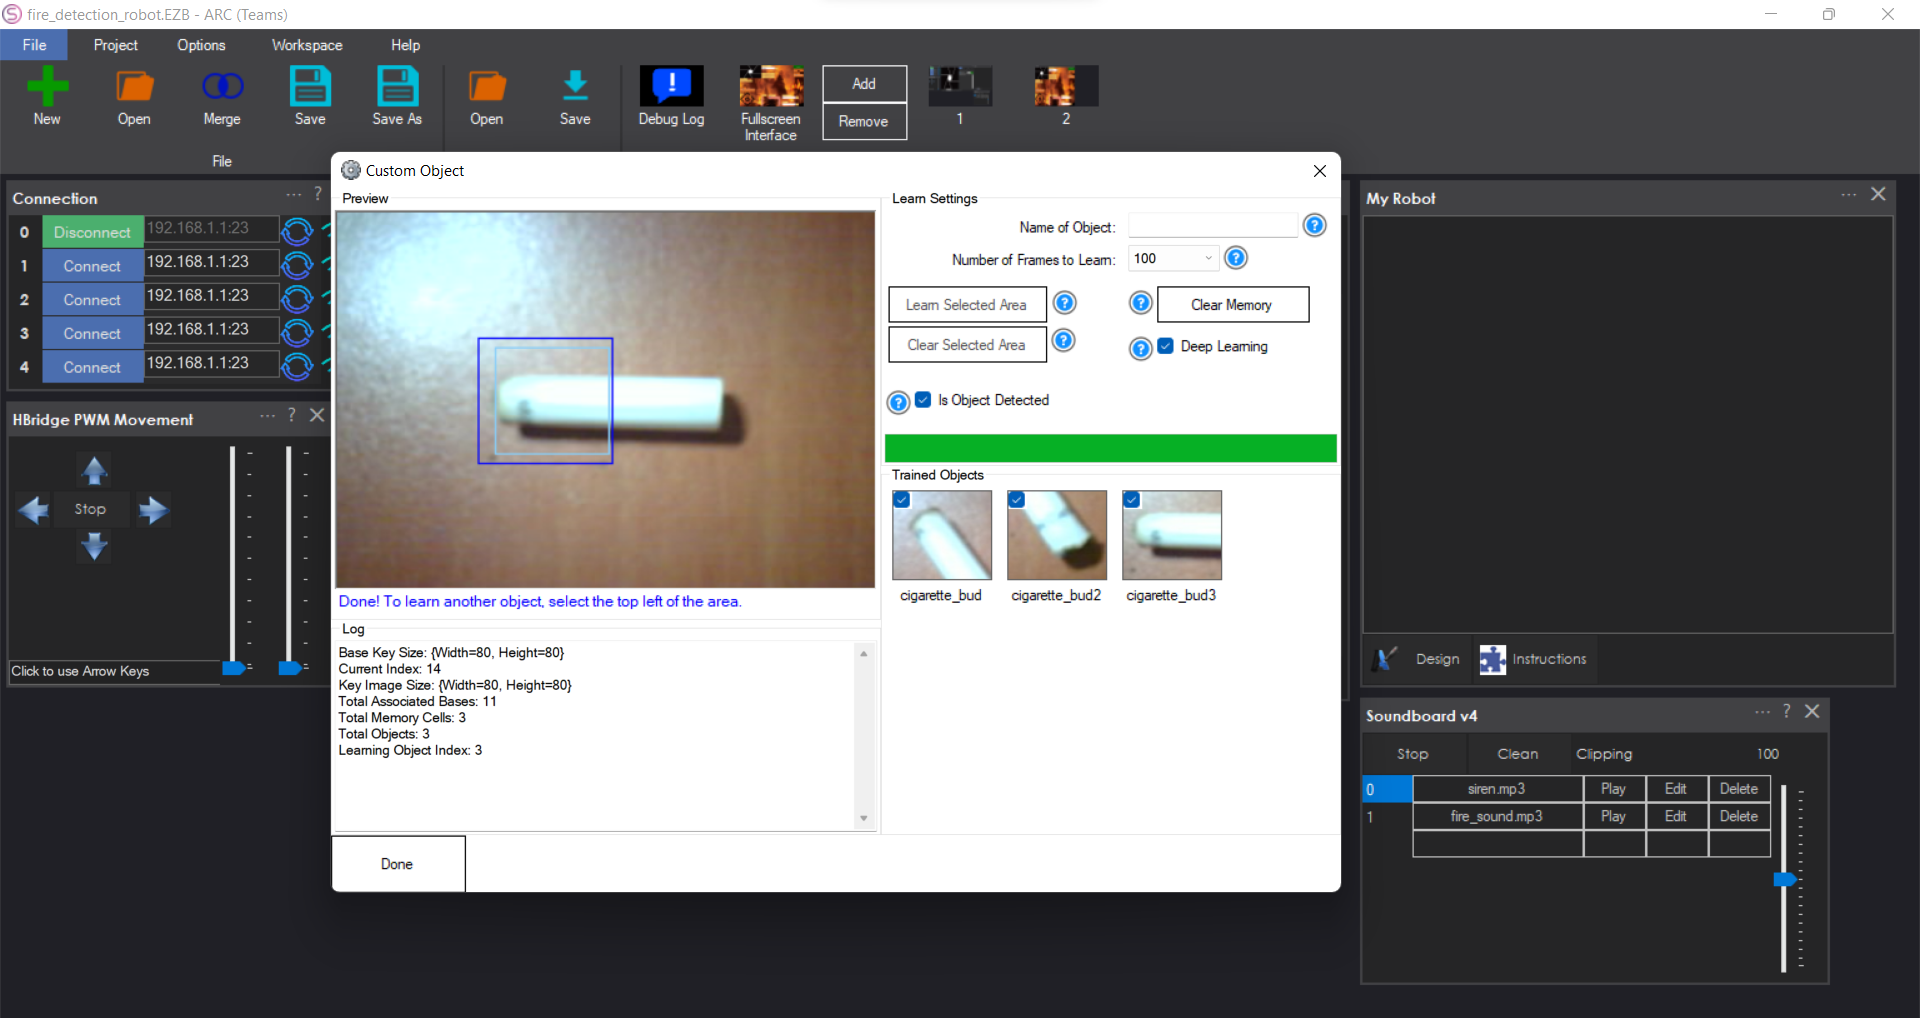Screen dimensions: 1920x1018
Task: Click the help icon next to Clear Memory
Action: 1140,303
